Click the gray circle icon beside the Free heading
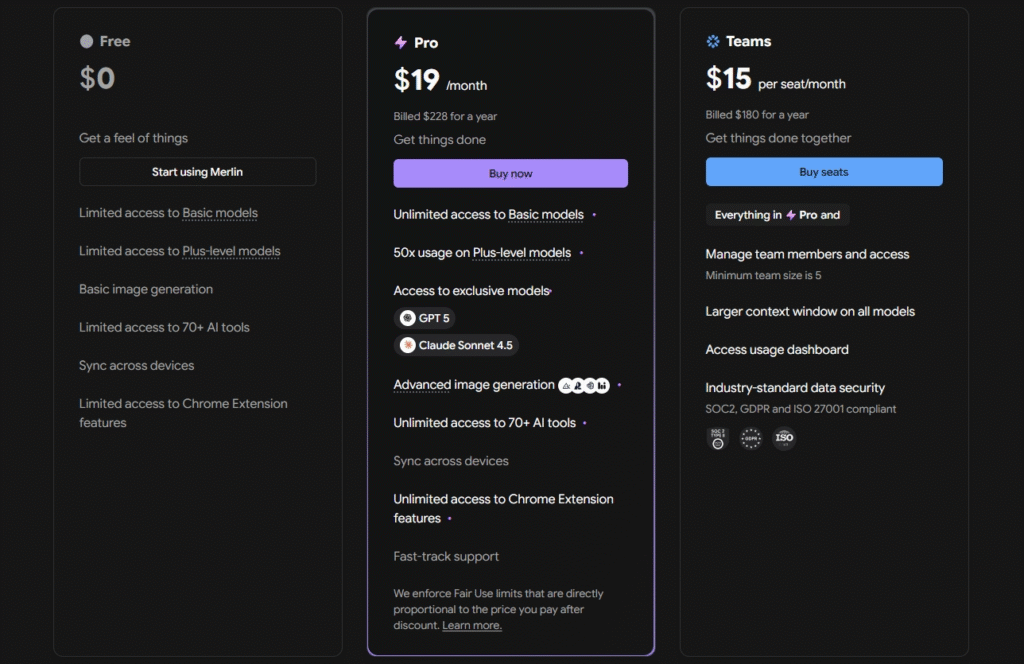Screen dimensions: 1024x664 tap(86, 41)
